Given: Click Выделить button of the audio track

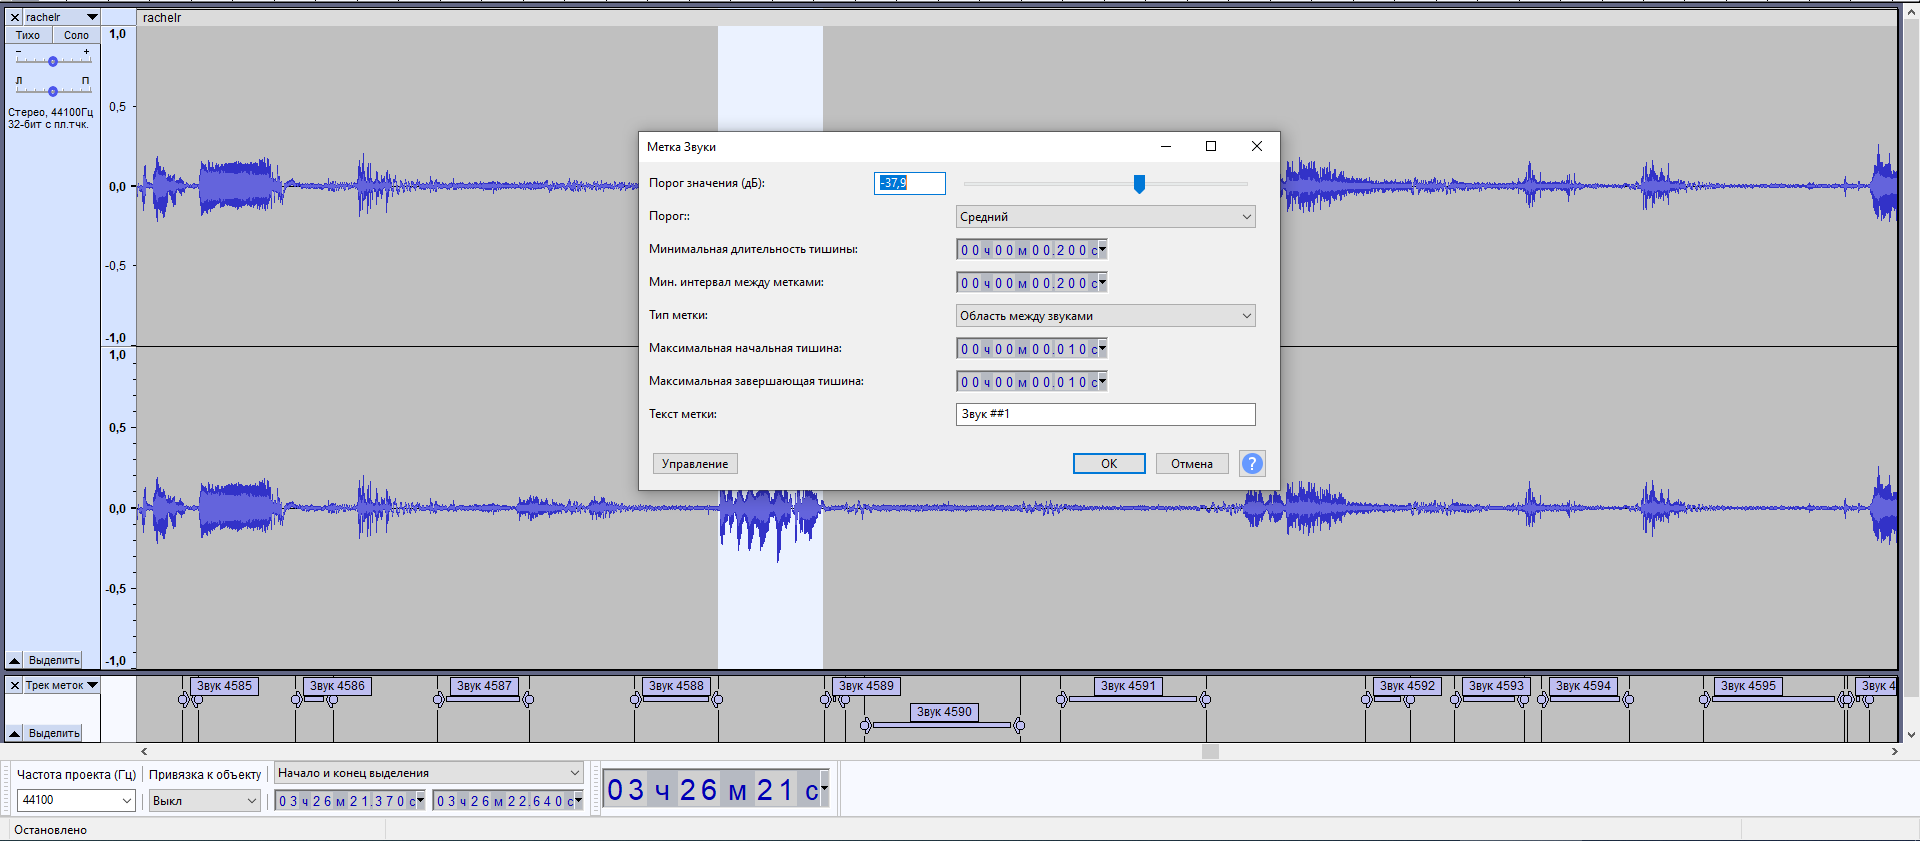Looking at the screenshot, I should [x=53, y=660].
